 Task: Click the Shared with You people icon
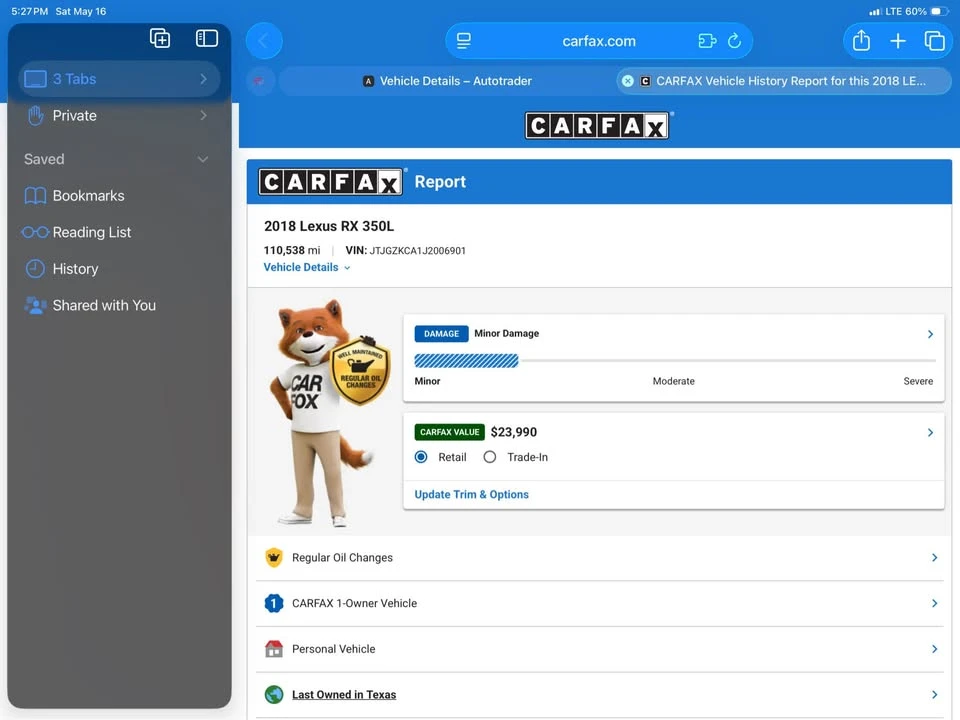[35, 306]
